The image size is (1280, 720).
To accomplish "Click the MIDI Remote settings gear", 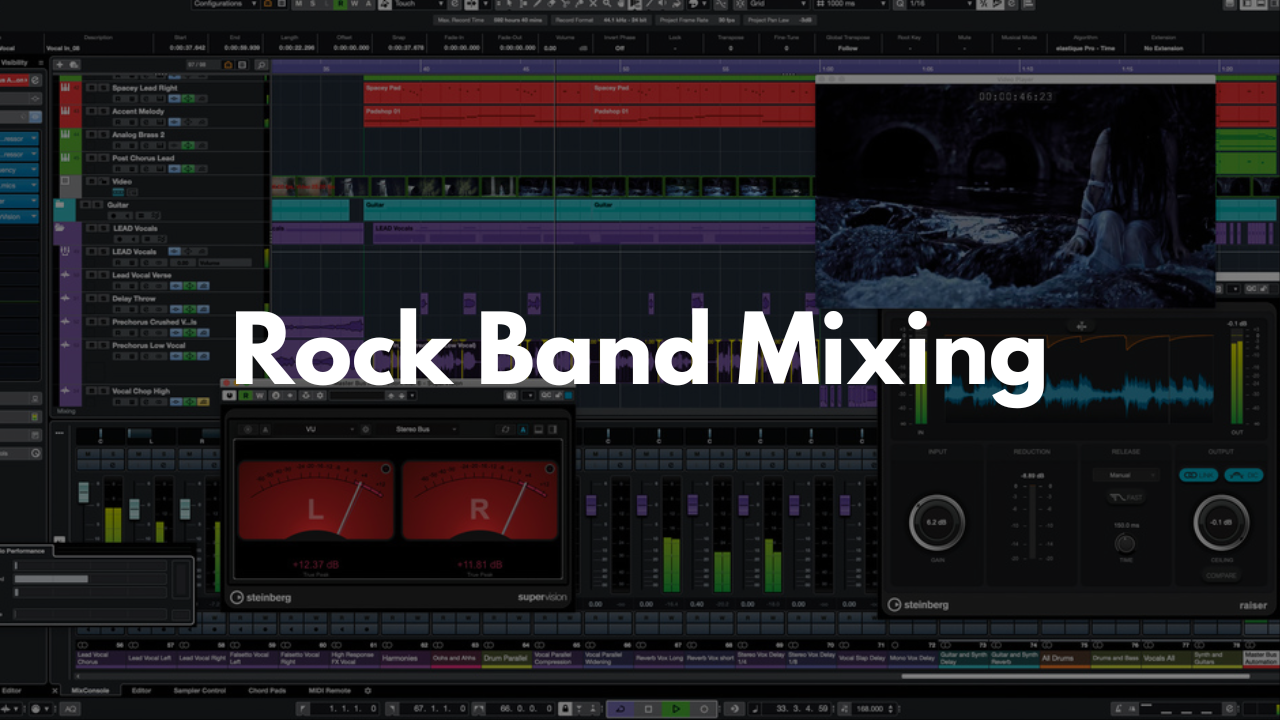I will click(x=368, y=689).
